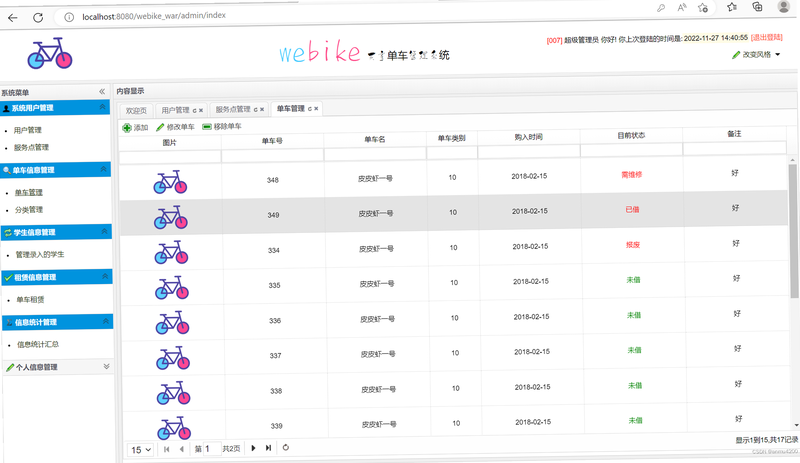The image size is (800, 463).
Task: Go to the previous table page
Action: point(182,449)
